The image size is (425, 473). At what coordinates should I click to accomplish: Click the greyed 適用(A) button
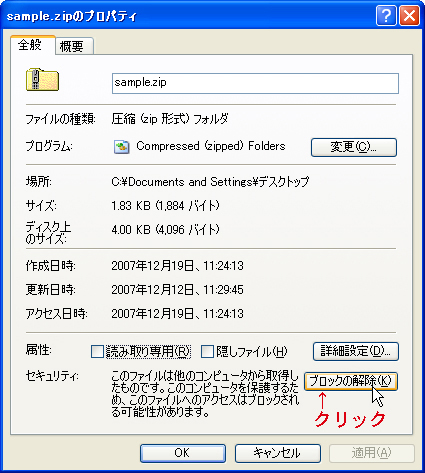point(372,453)
